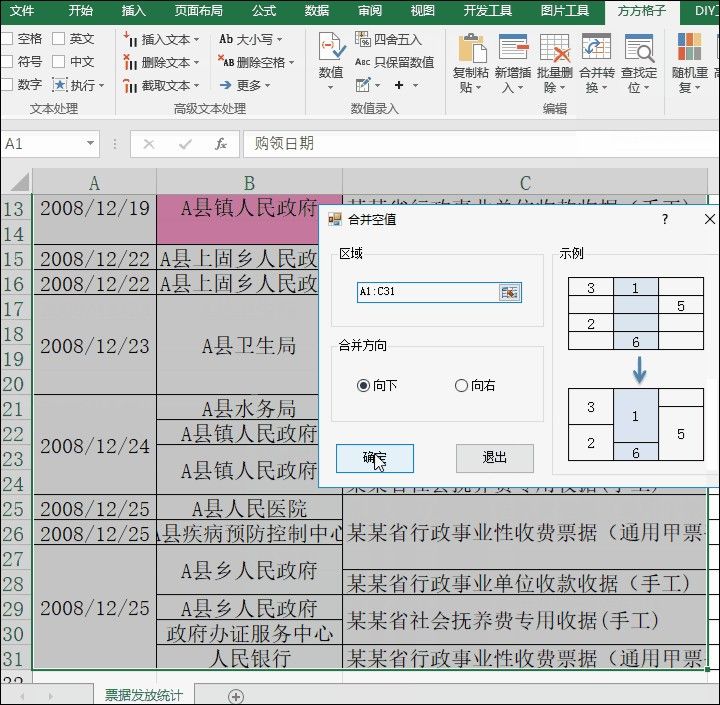
Task: Click the 复制粘贴 copy paste icon
Action: 472,48
